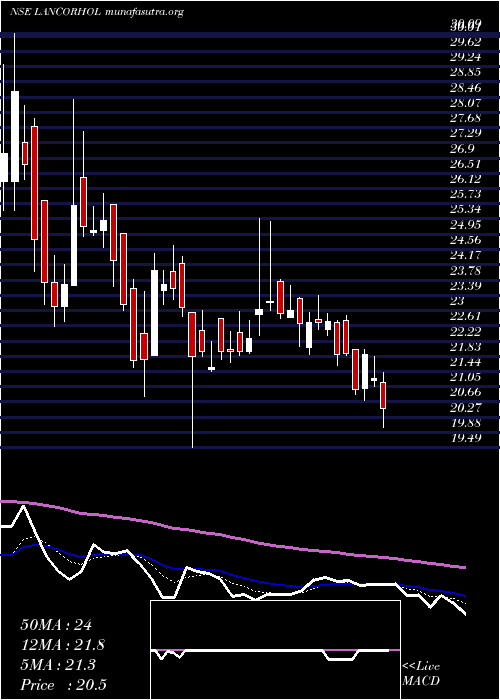
Task: Click the 28.07 price axis label
Action: click(465, 103)
